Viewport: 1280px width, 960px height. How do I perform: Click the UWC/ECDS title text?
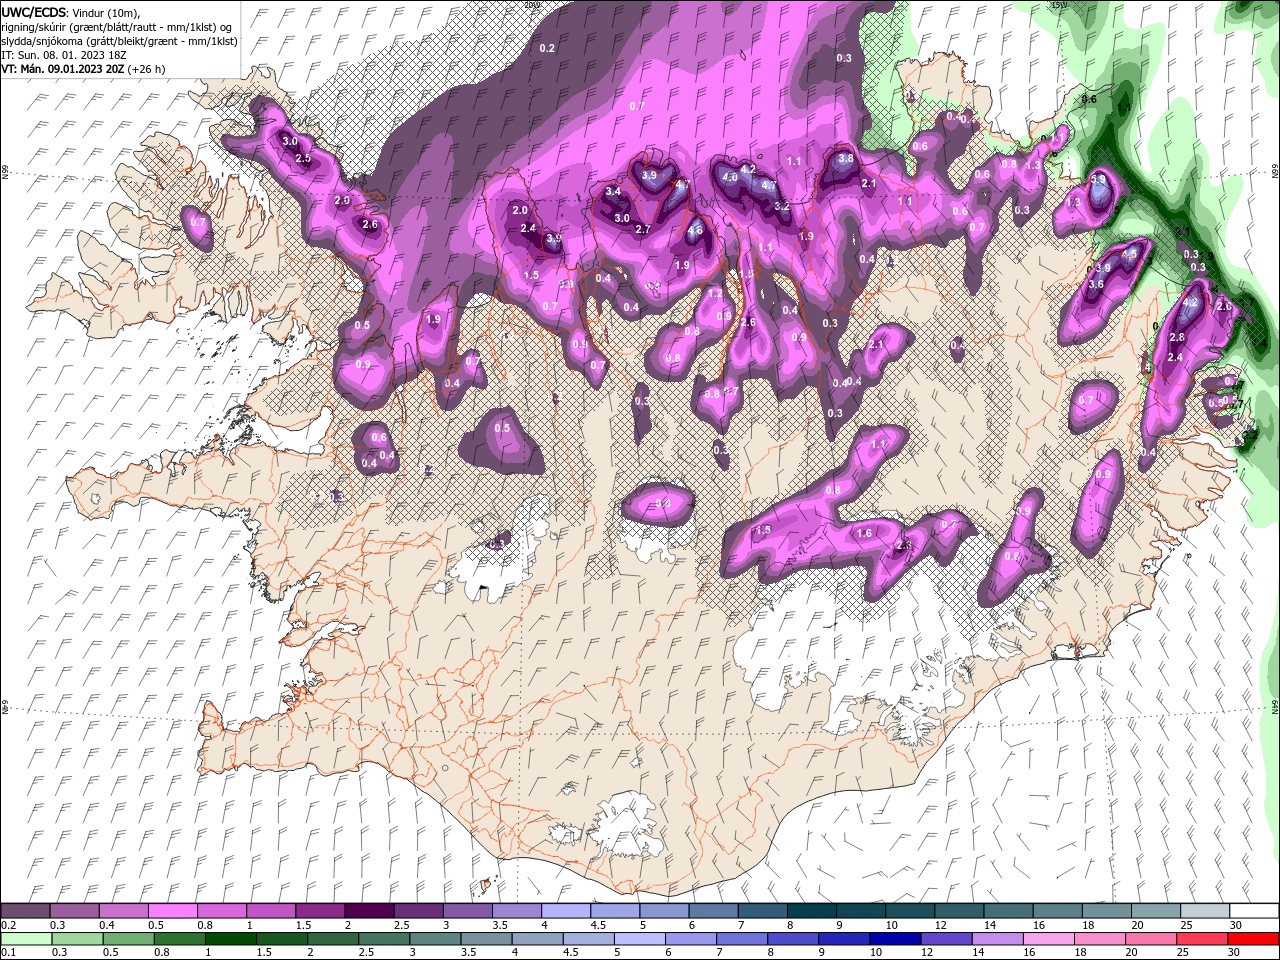(34, 12)
